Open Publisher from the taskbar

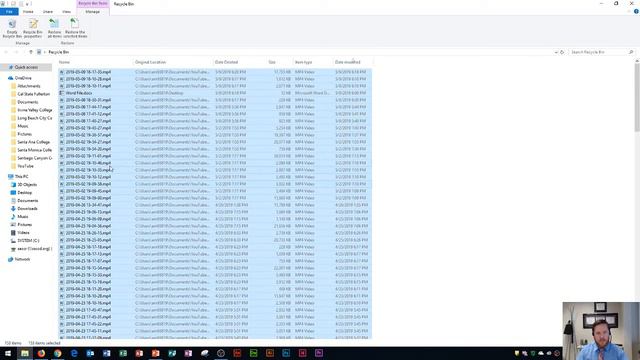[172, 353]
